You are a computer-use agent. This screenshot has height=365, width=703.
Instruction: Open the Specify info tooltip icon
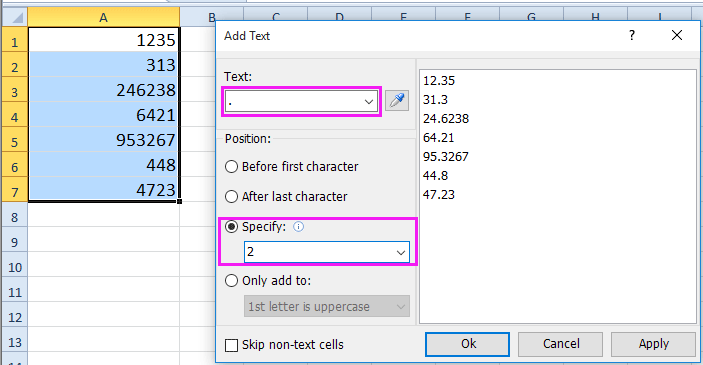pyautogui.click(x=298, y=227)
